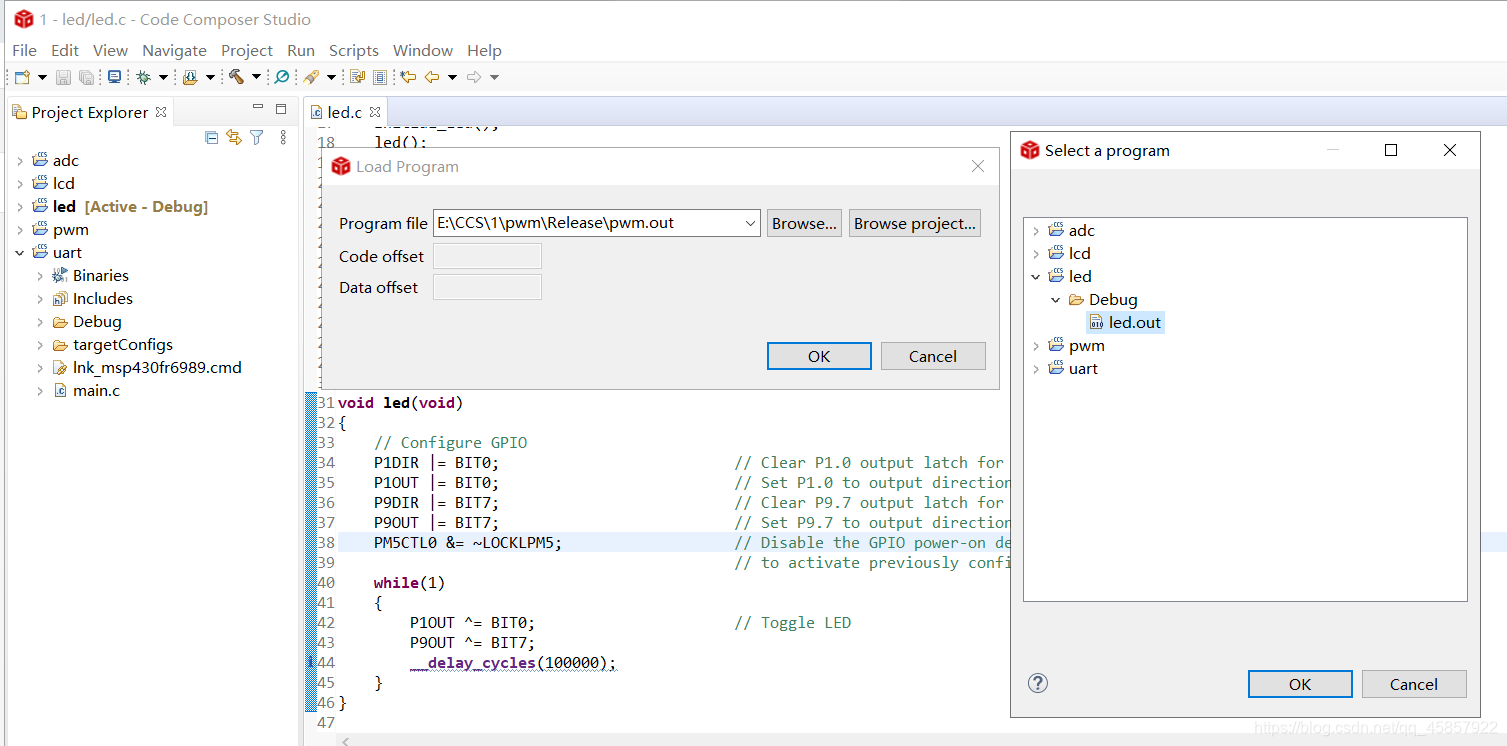Click the Next Annotation toolbar icon
This screenshot has height=746, width=1507.
(358, 77)
